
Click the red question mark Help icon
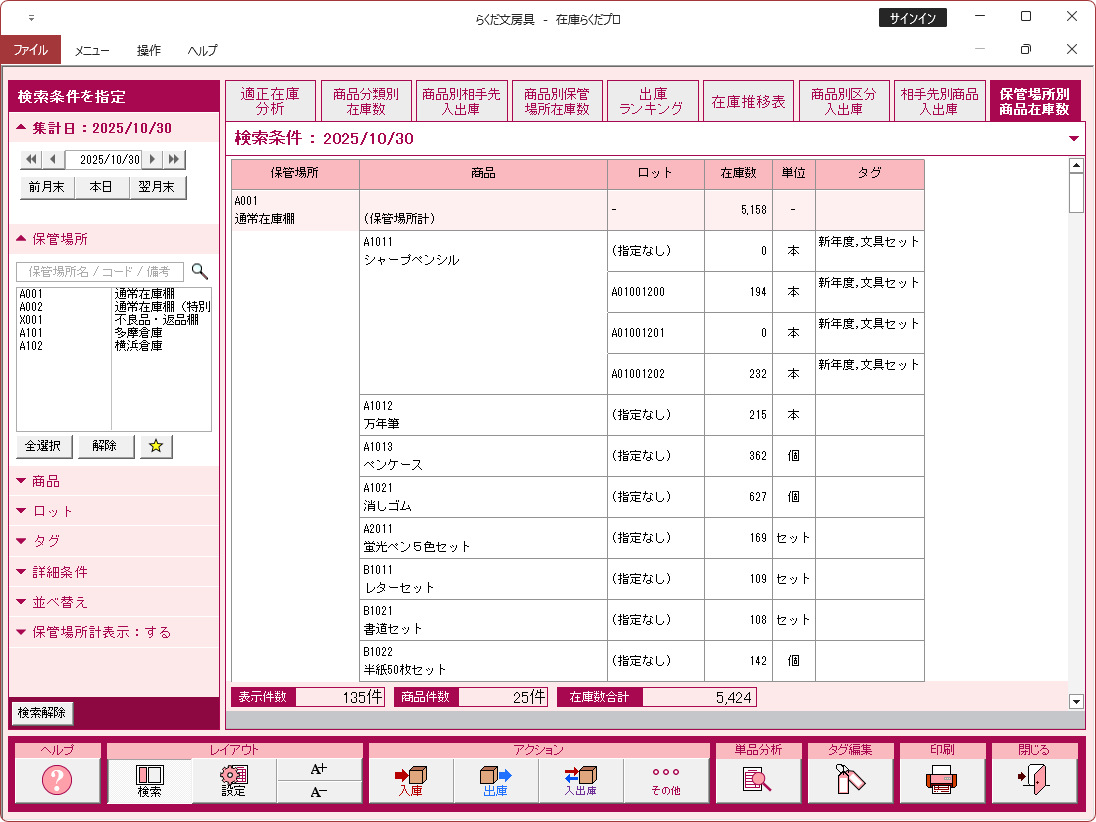(x=57, y=780)
